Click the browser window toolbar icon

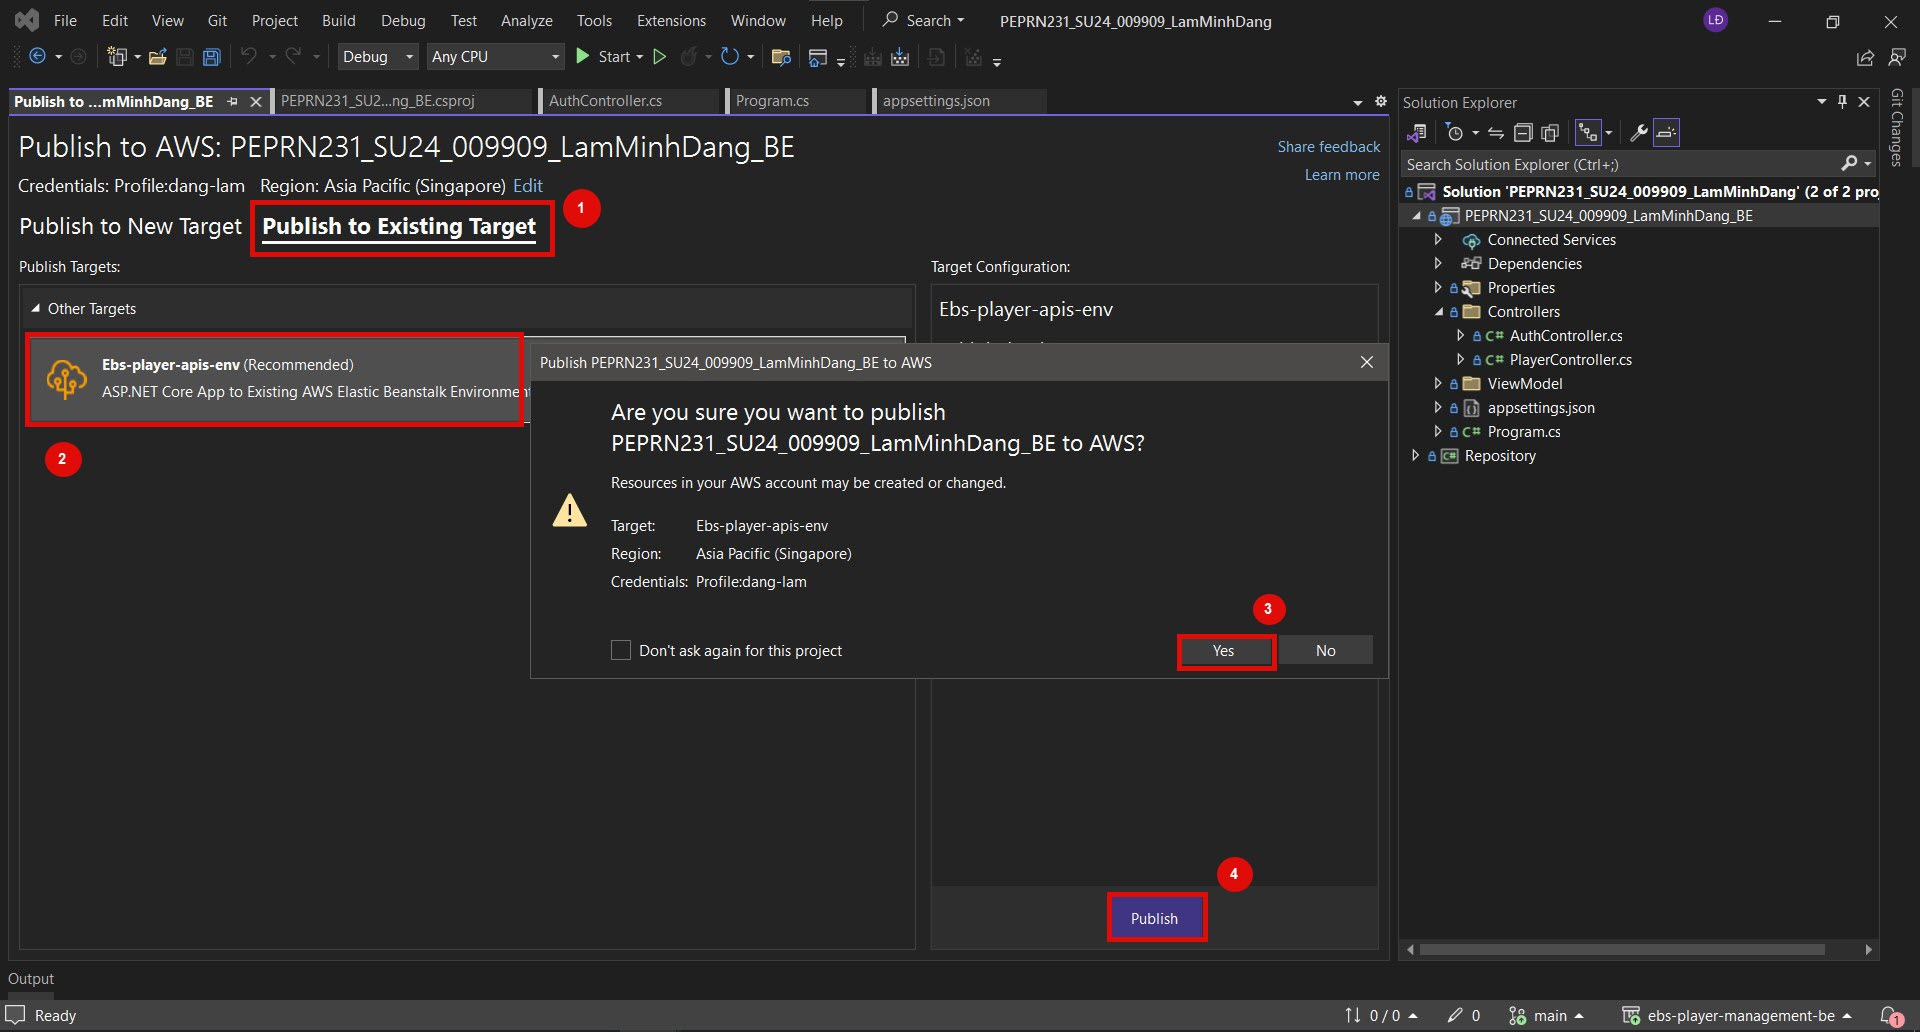tap(818, 57)
